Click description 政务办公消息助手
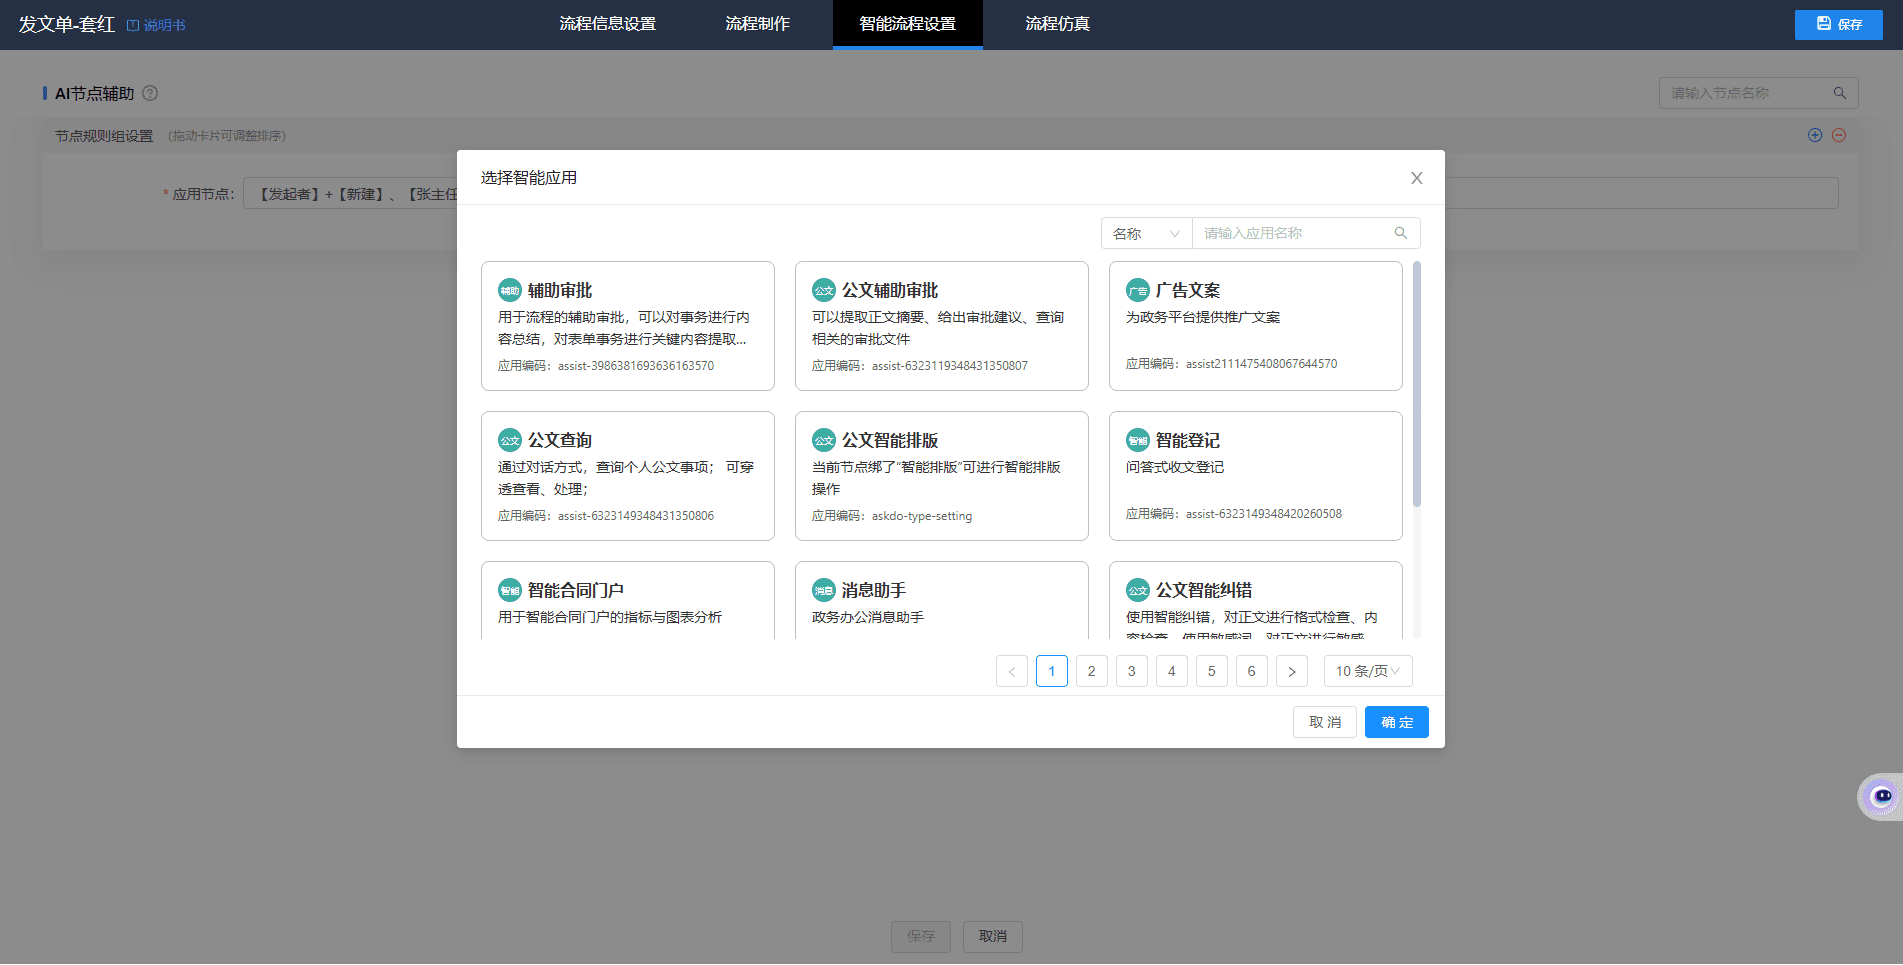 pyautogui.click(x=868, y=617)
